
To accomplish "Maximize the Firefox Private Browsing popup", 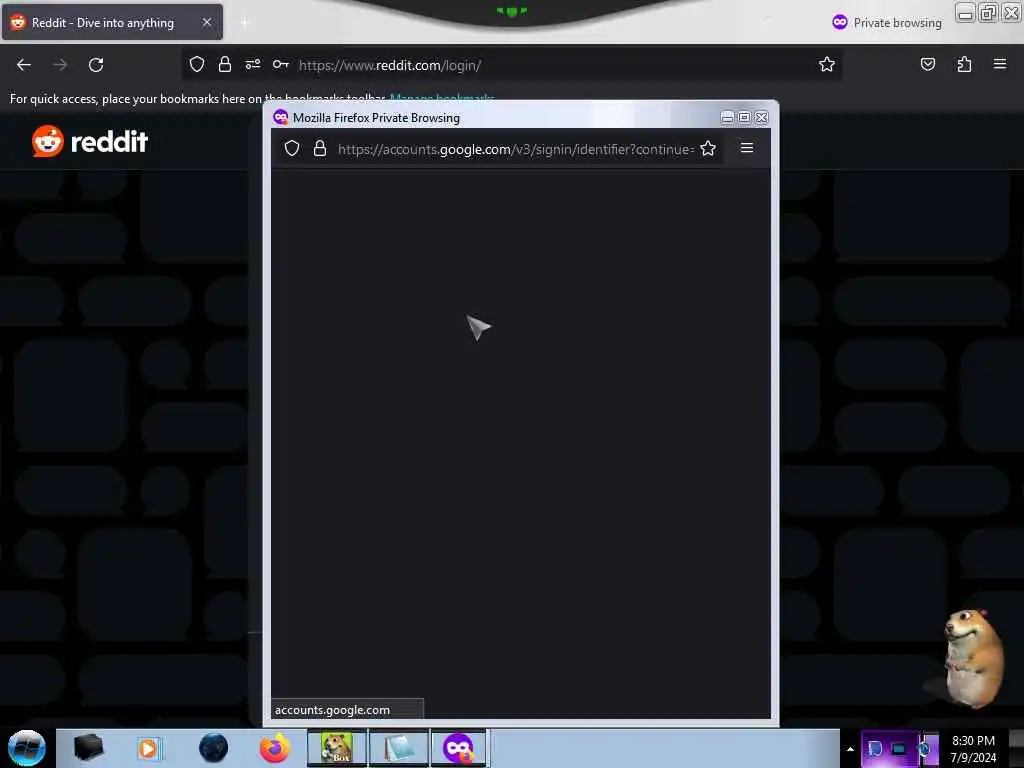I will 744,118.
